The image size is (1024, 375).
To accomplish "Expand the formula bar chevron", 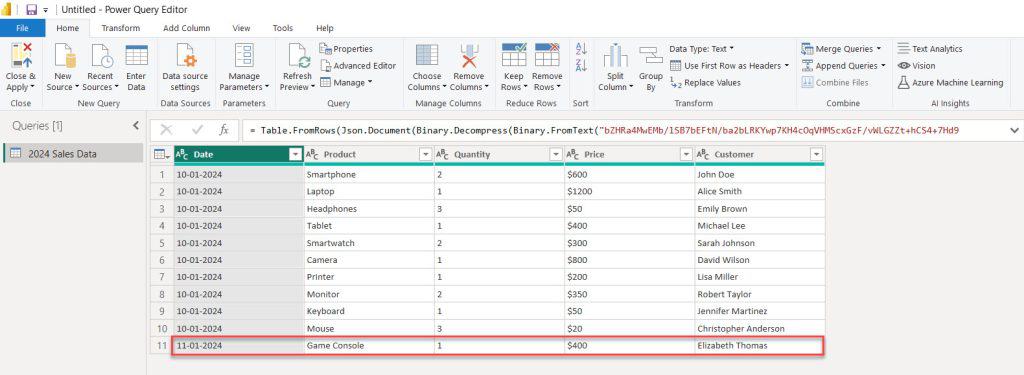I will (1014, 130).
